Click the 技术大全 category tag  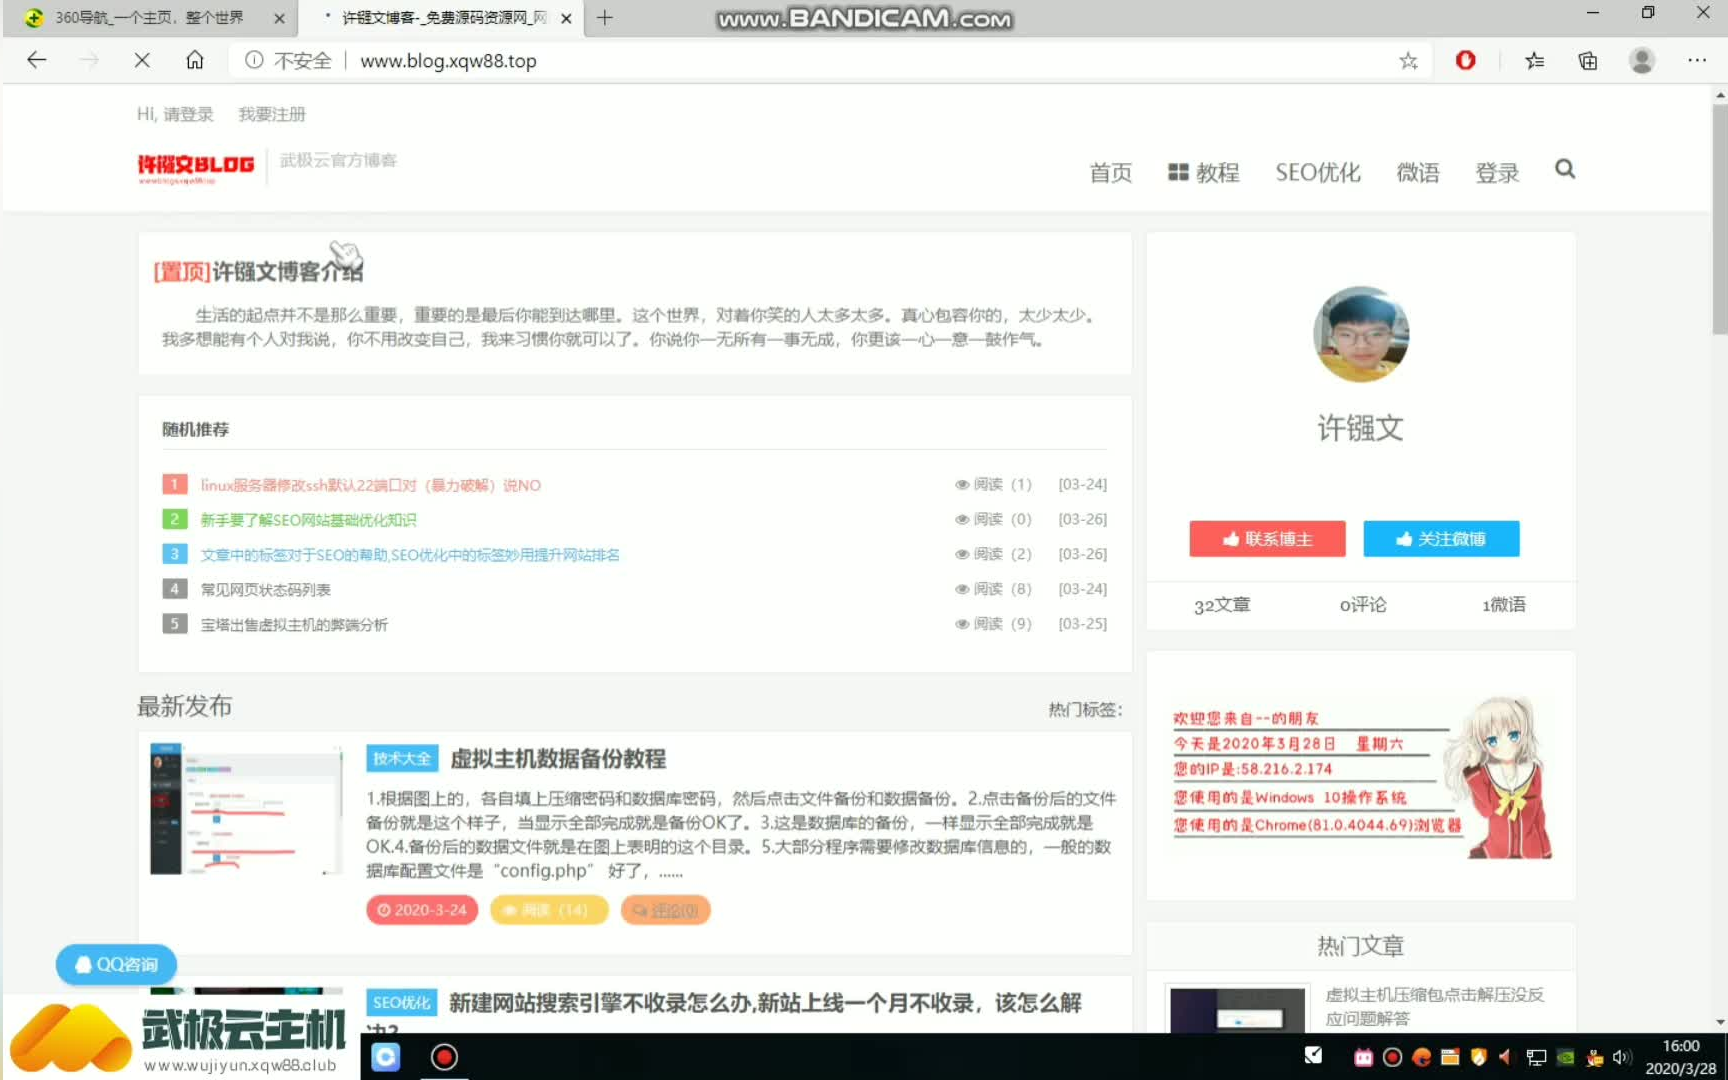coord(401,759)
